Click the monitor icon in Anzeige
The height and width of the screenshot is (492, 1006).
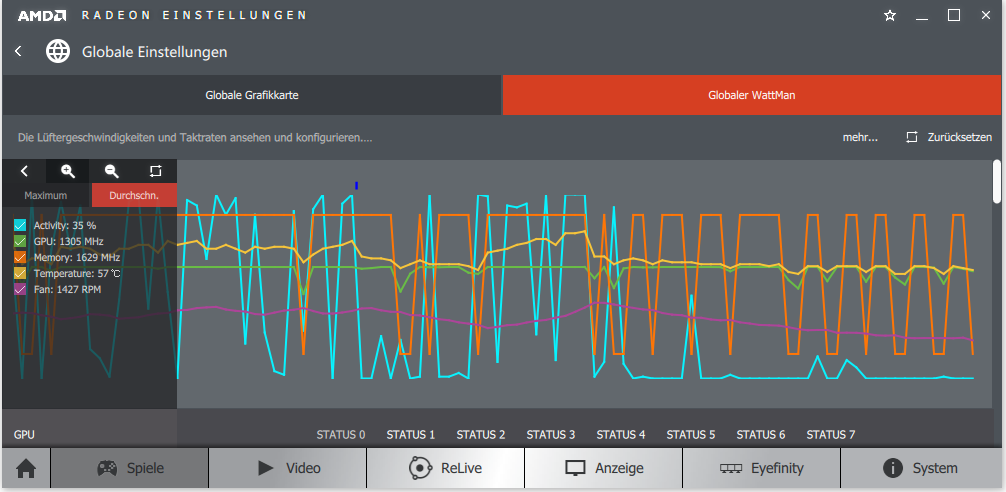(575, 468)
